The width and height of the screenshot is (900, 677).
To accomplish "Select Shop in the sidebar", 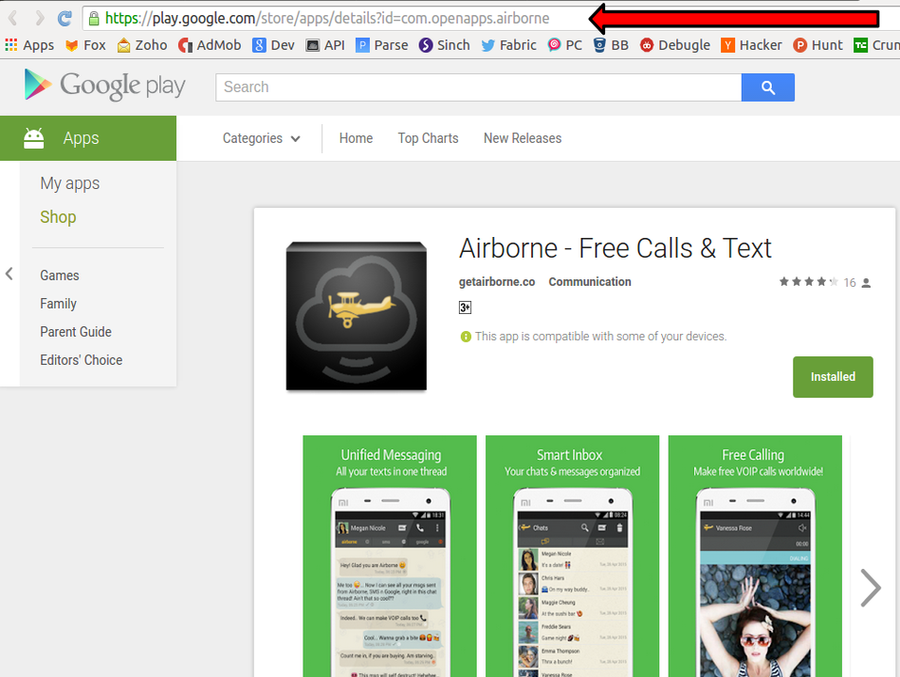I will [x=58, y=217].
